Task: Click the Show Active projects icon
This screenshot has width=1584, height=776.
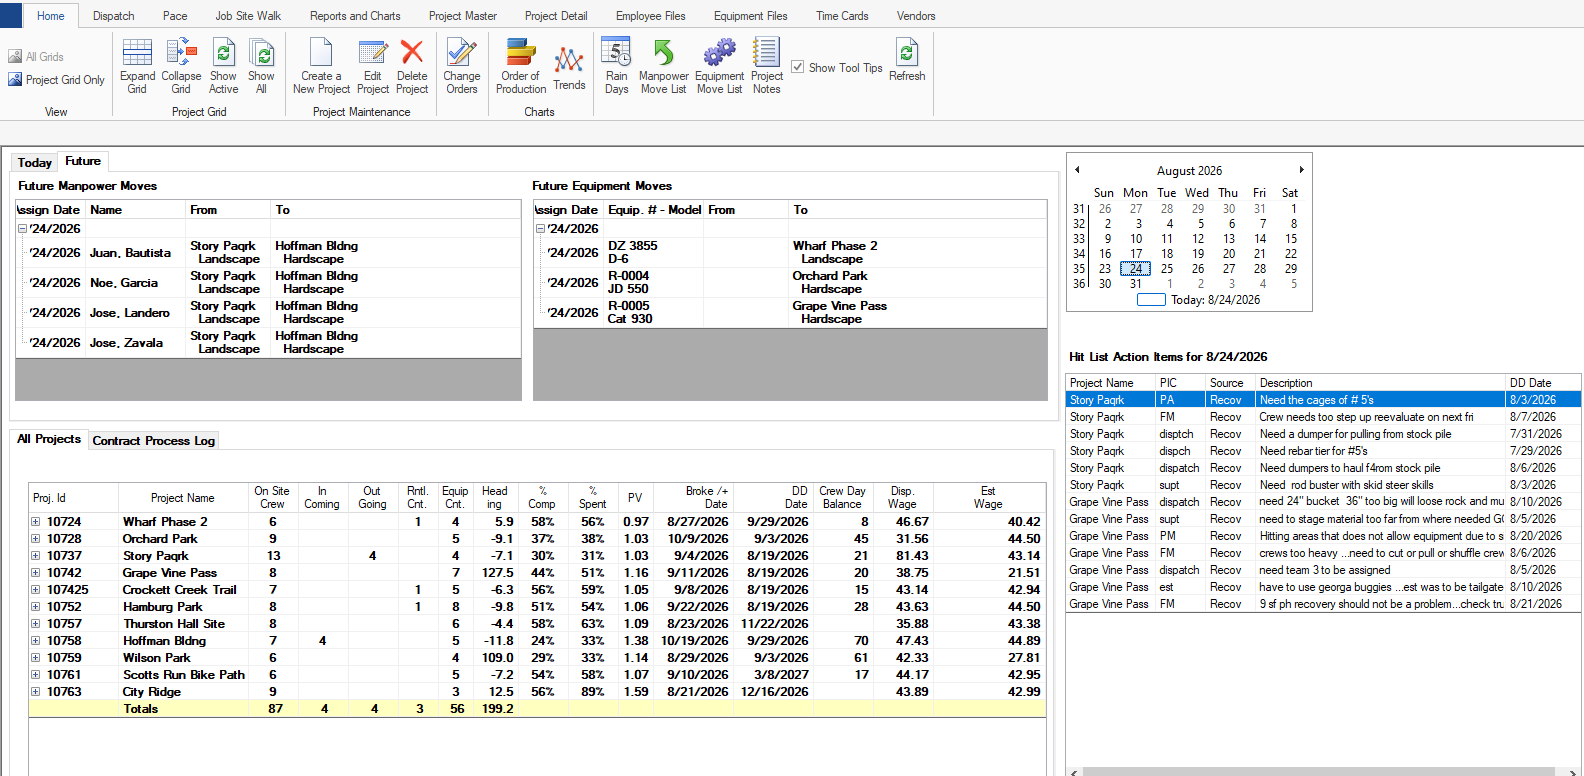Action: click(x=224, y=66)
